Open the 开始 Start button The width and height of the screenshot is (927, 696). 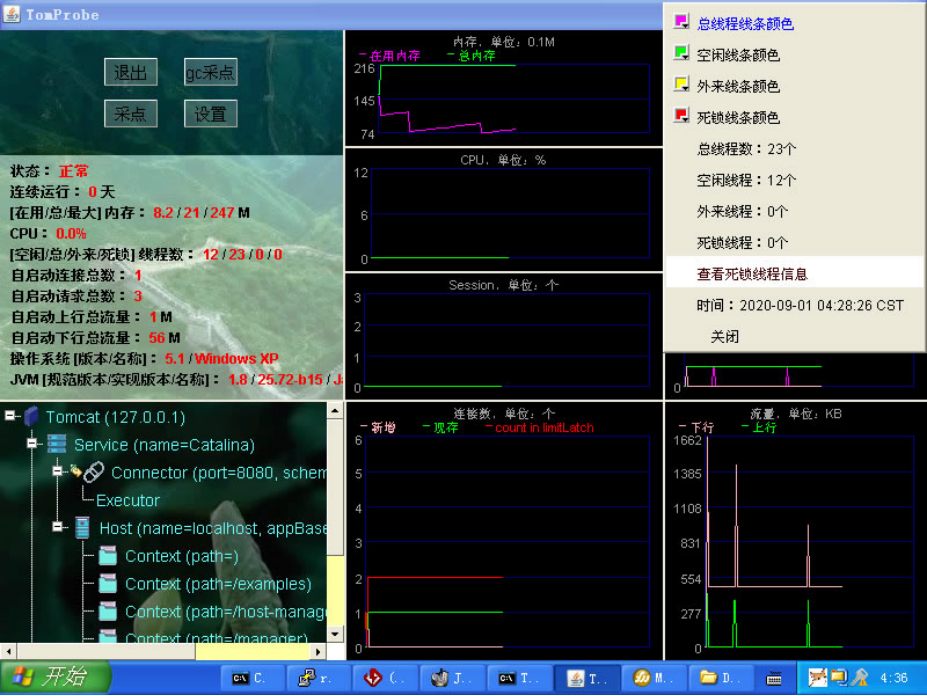click(x=56, y=676)
